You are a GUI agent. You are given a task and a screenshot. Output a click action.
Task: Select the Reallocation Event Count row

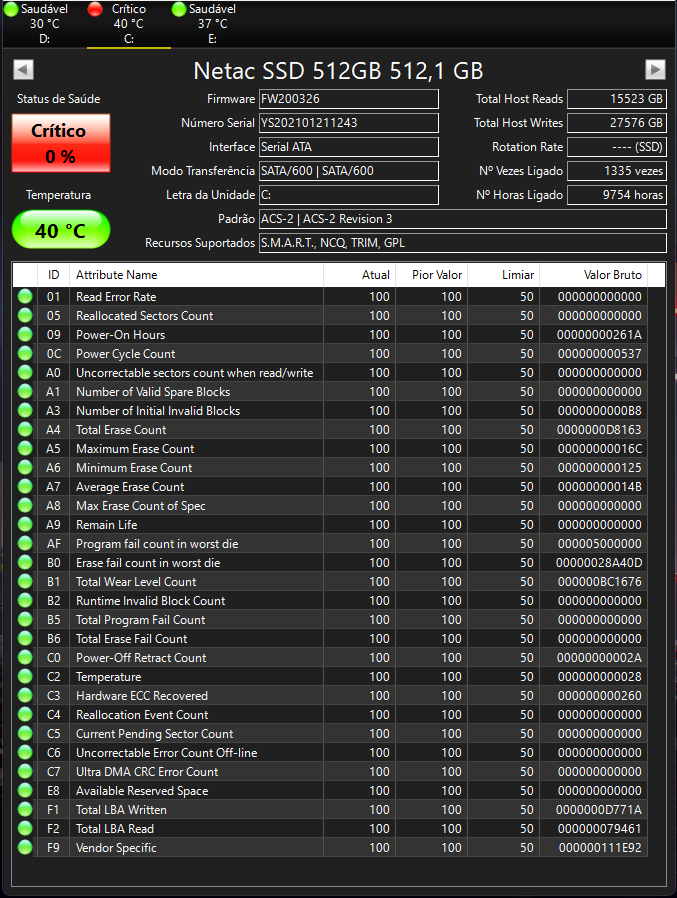(330, 715)
